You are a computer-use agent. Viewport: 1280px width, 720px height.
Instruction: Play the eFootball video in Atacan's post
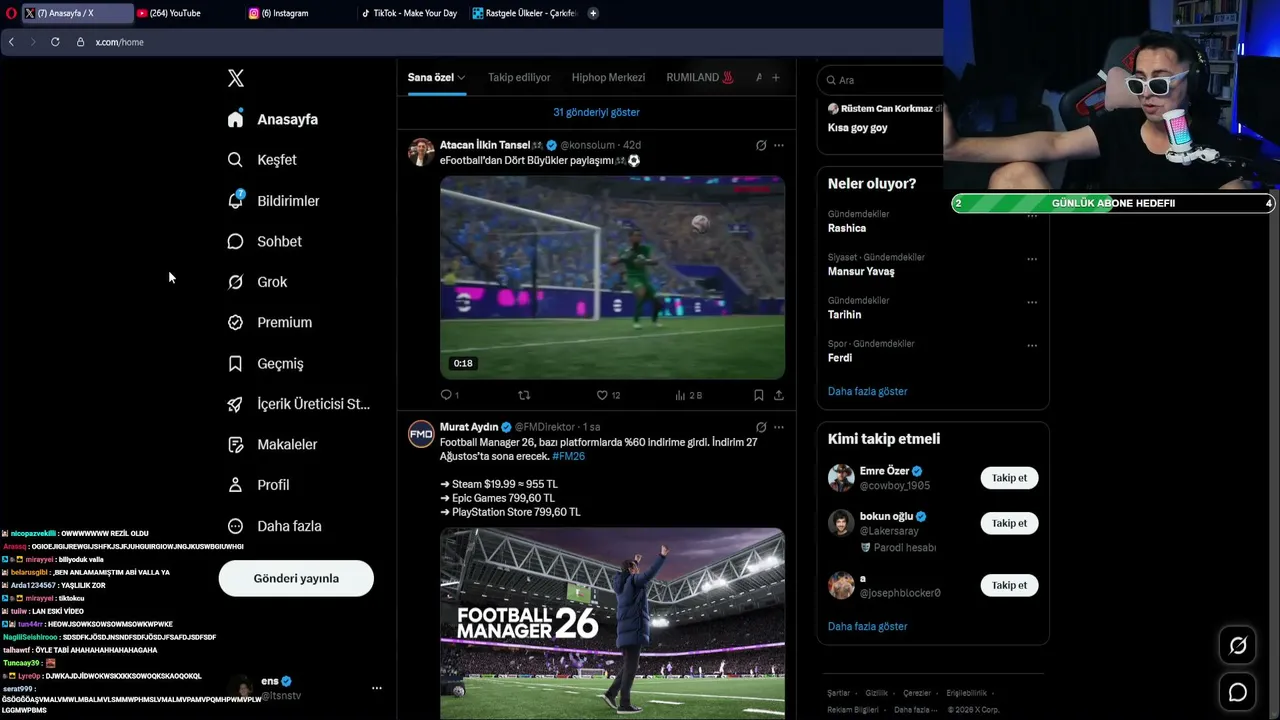tap(612, 277)
